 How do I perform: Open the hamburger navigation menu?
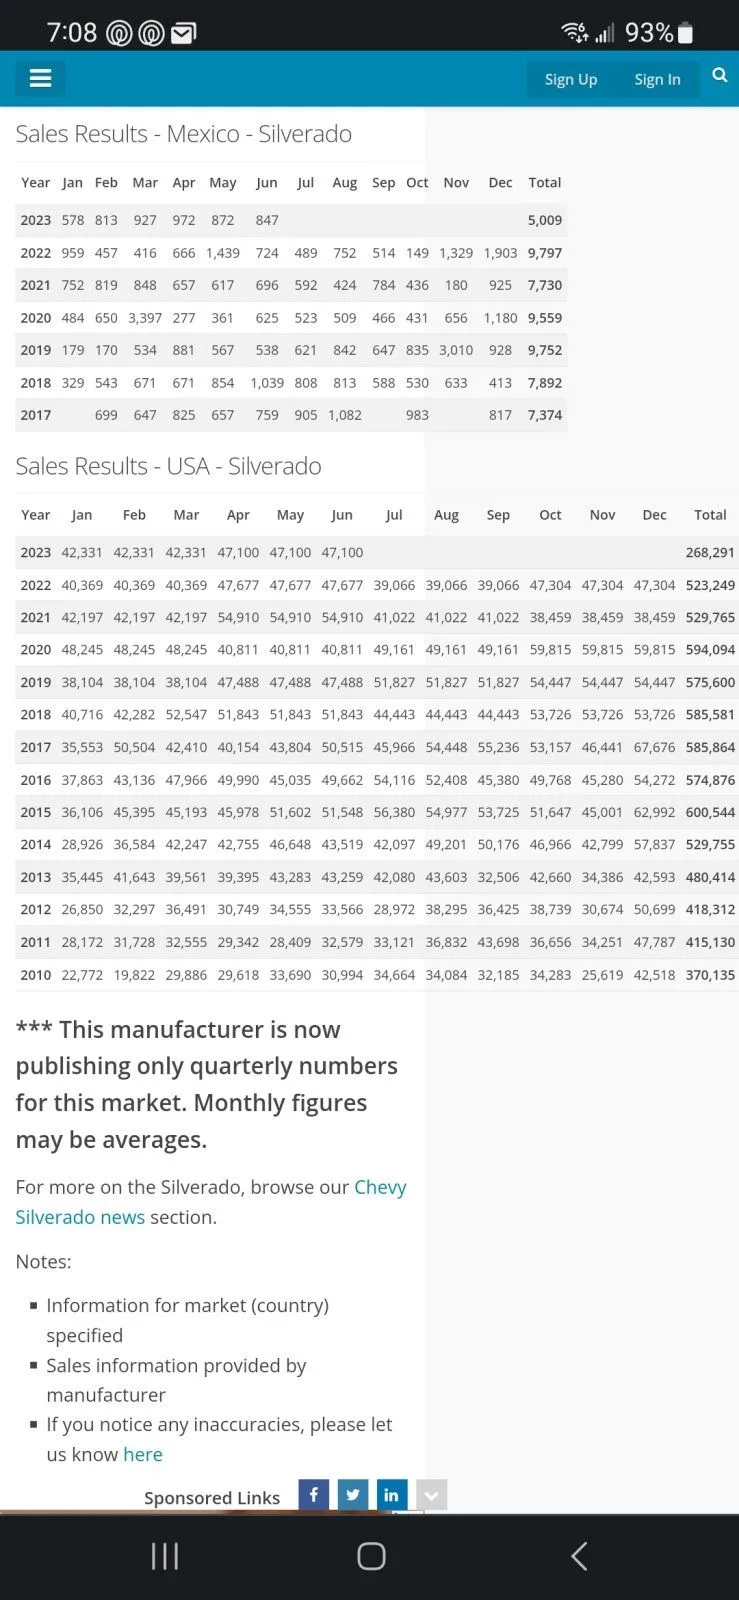pos(40,78)
